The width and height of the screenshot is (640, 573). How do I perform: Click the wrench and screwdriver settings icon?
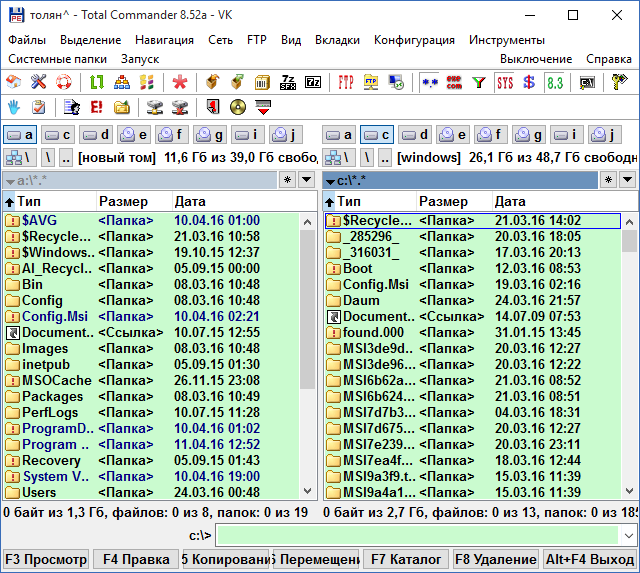(x=38, y=82)
